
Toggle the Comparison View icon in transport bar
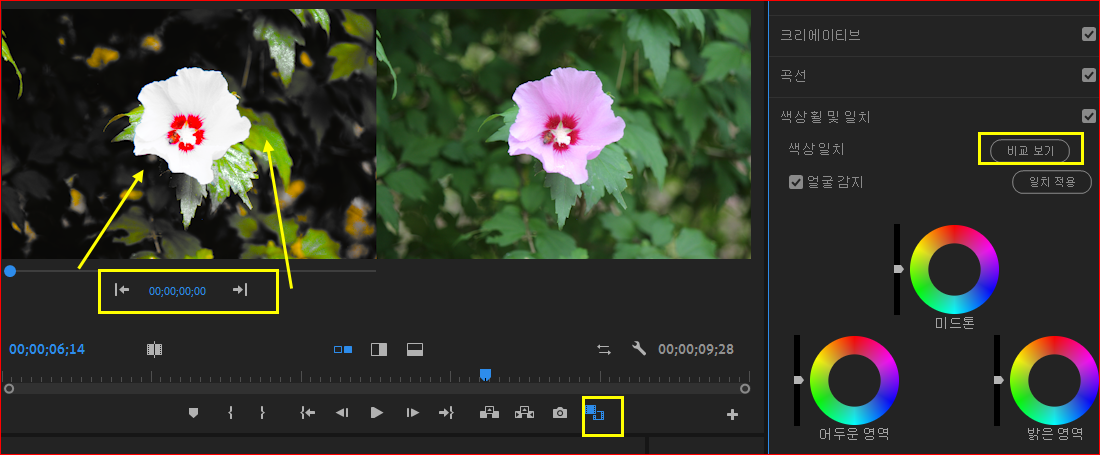pyautogui.click(x=595, y=412)
